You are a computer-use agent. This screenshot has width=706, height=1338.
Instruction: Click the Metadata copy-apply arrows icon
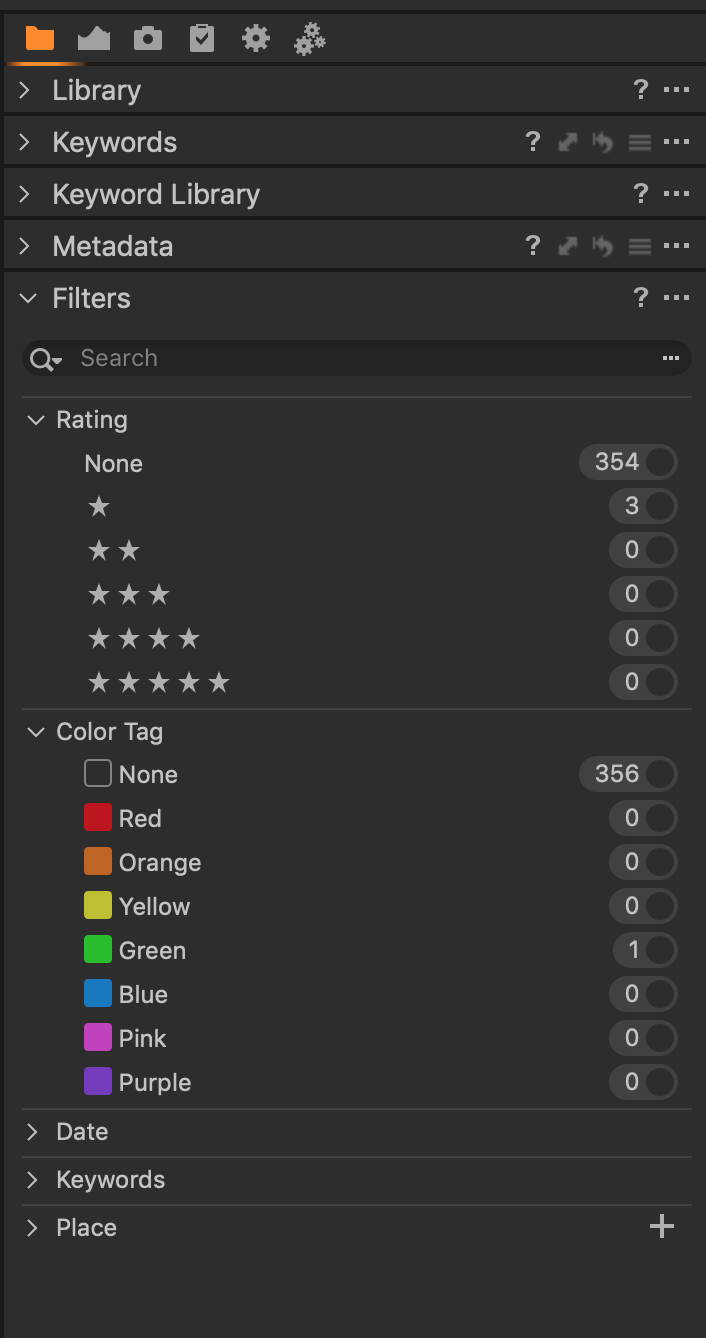[568, 246]
